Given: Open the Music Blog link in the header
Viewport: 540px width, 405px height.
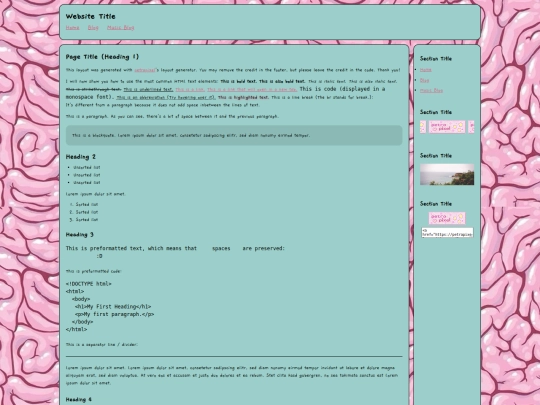Looking at the screenshot, I should [121, 28].
